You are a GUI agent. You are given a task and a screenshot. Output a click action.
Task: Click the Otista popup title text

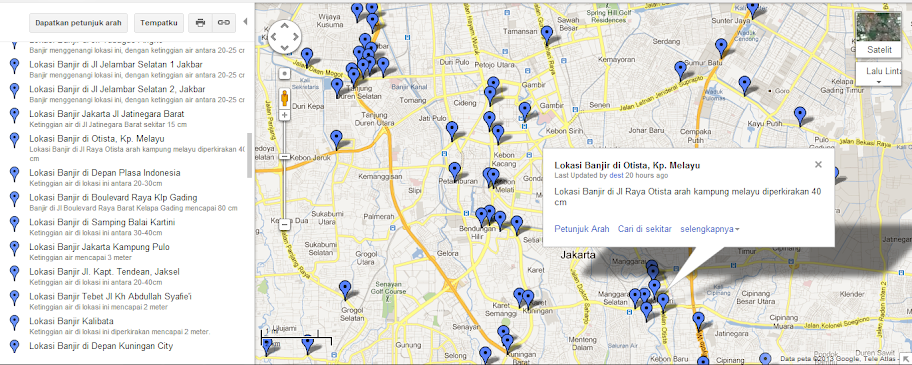[627, 165]
